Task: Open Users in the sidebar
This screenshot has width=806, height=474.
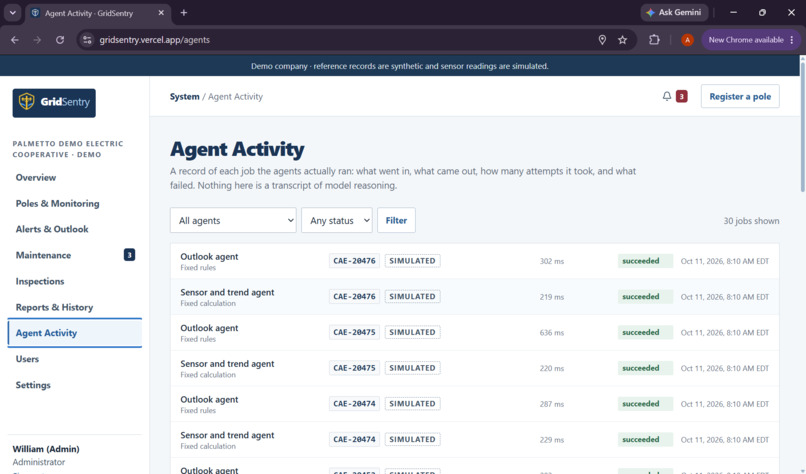Action: coord(27,359)
